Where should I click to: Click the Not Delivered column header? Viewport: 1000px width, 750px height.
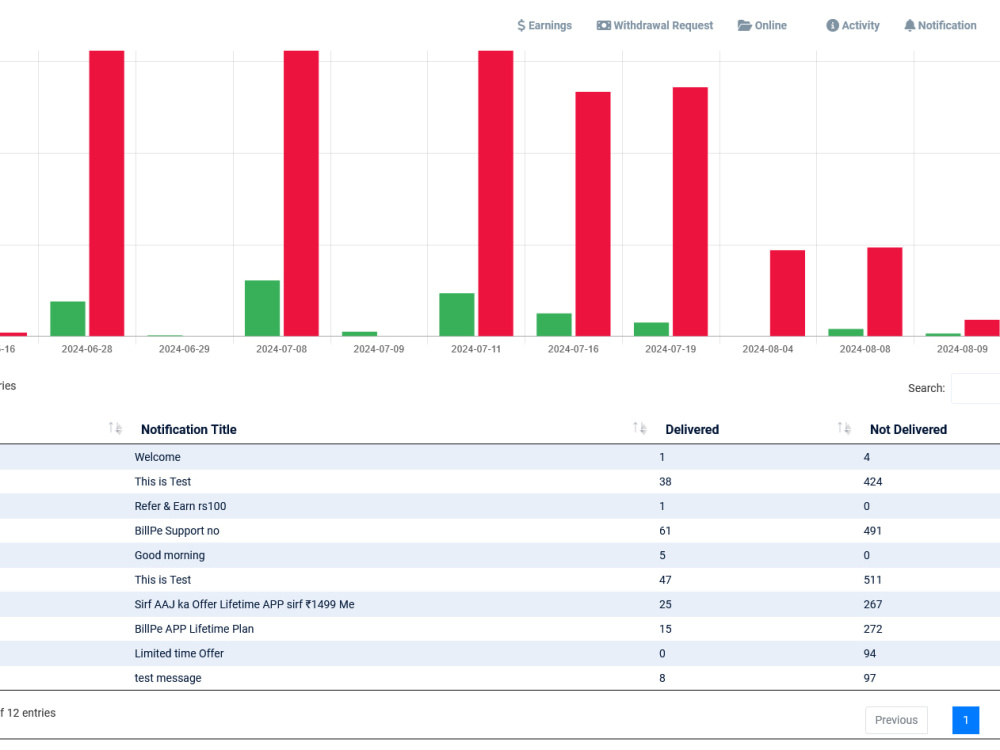(908, 430)
